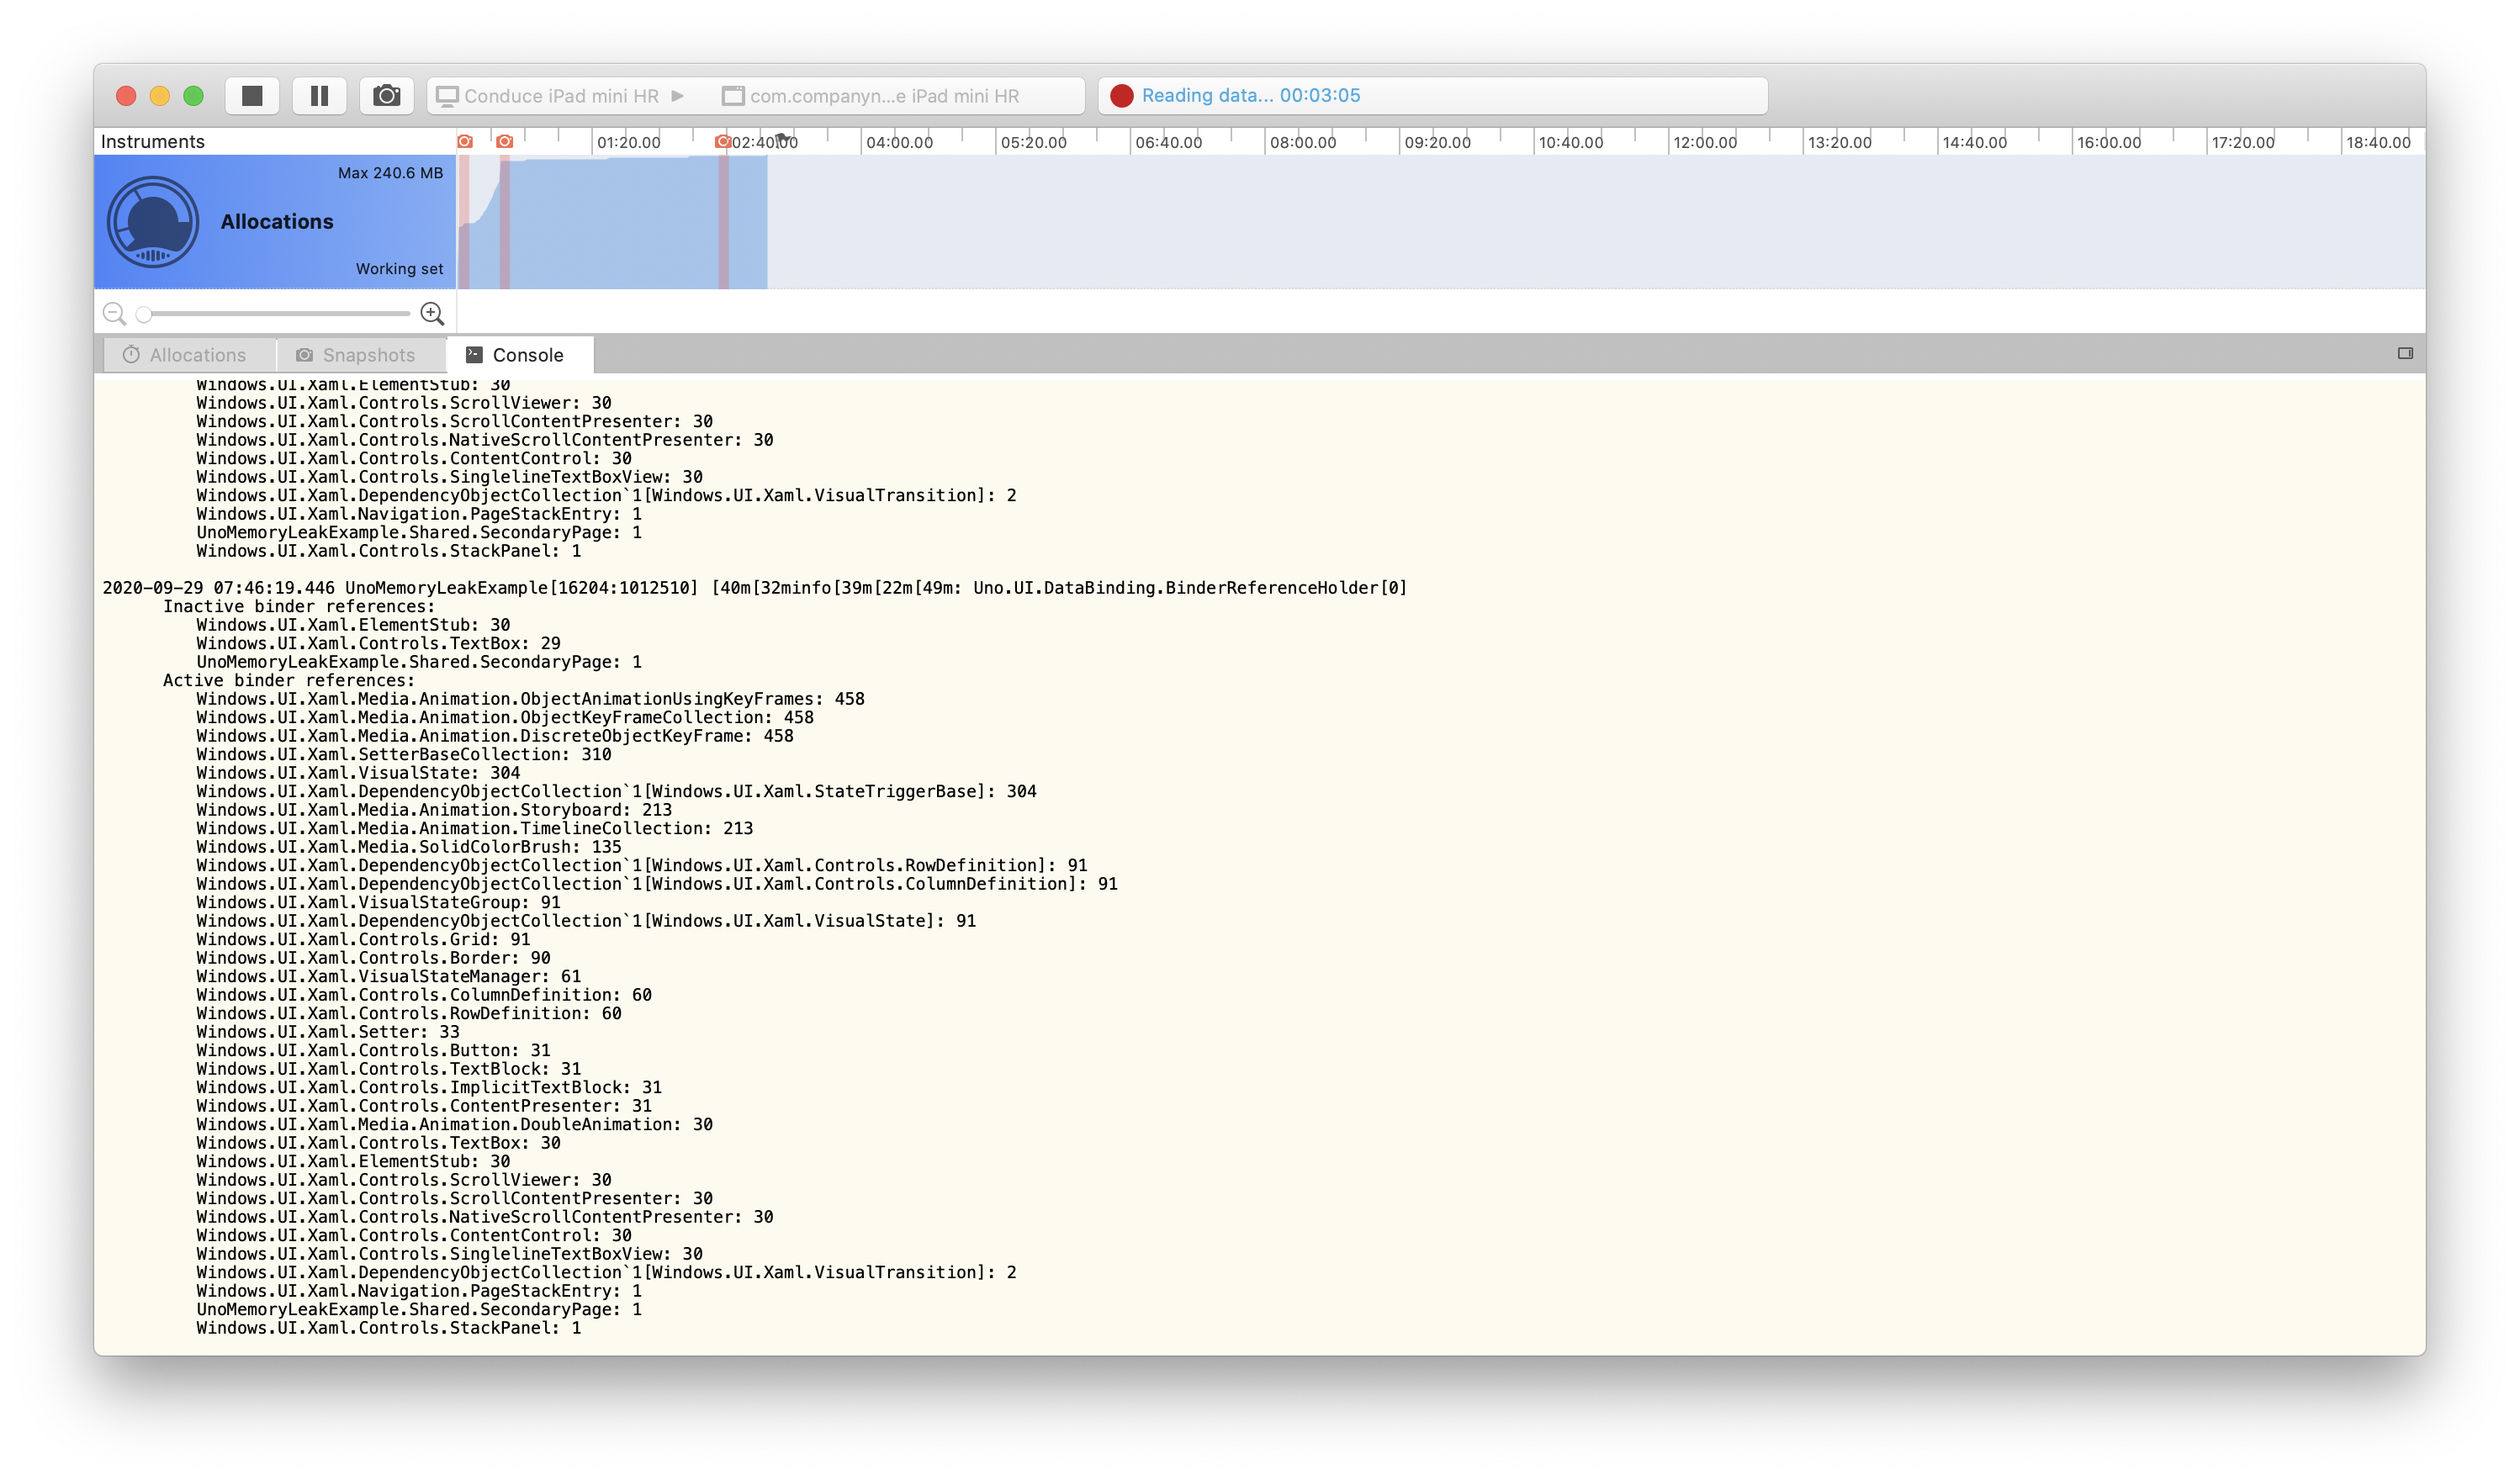The width and height of the screenshot is (2520, 1480).
Task: Click the play arrow beside the device name
Action: (x=678, y=96)
